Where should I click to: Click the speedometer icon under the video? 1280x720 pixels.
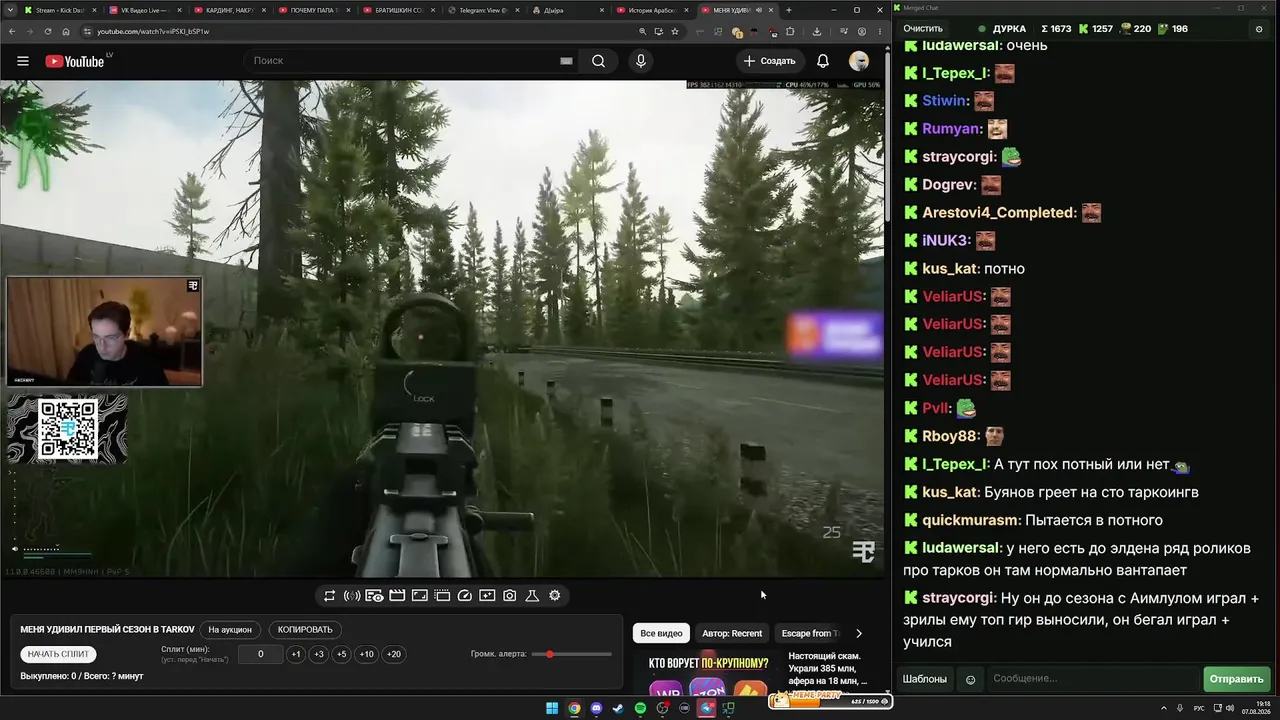(464, 596)
